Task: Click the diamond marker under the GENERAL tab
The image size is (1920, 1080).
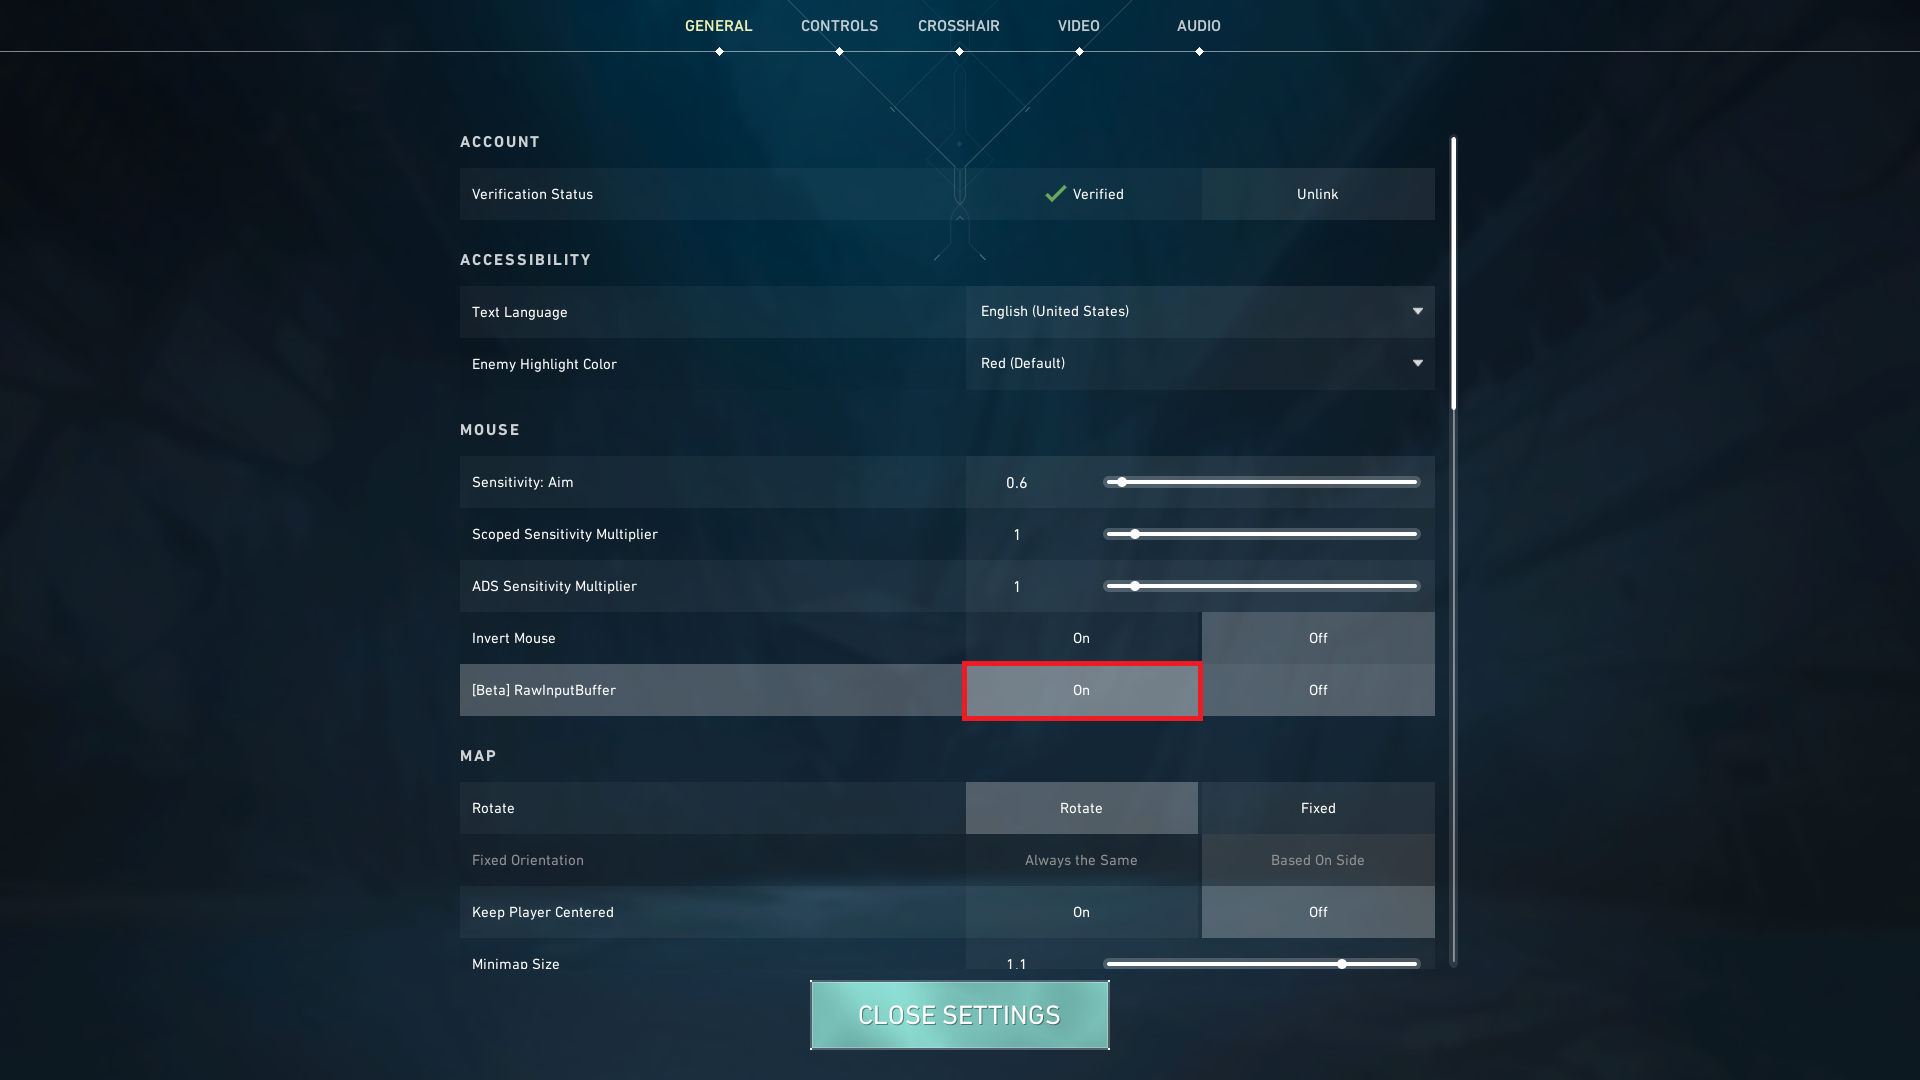Action: pyautogui.click(x=719, y=52)
